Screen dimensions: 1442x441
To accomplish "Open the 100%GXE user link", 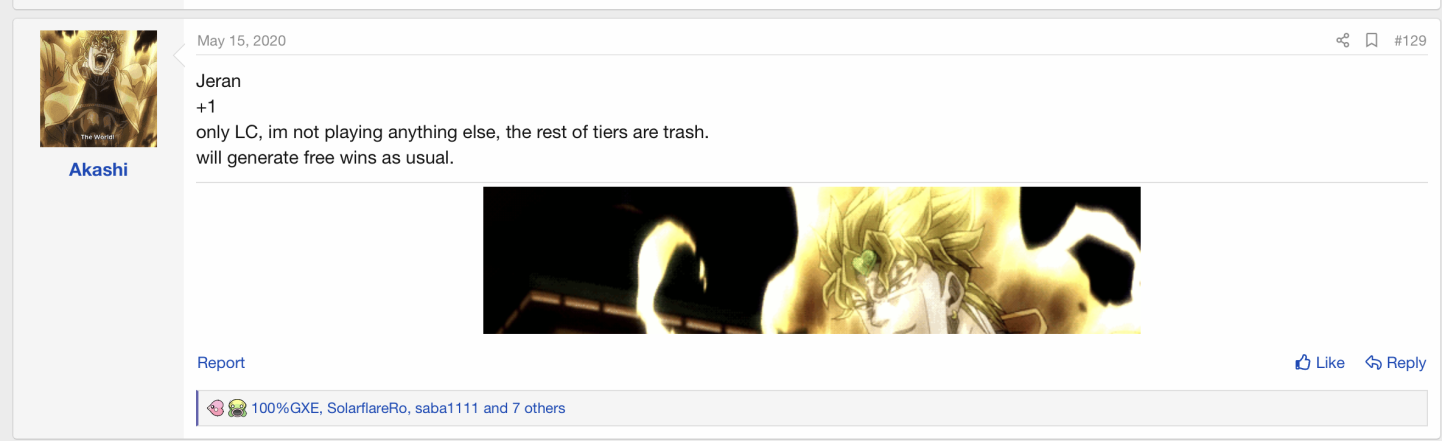I will 285,408.
